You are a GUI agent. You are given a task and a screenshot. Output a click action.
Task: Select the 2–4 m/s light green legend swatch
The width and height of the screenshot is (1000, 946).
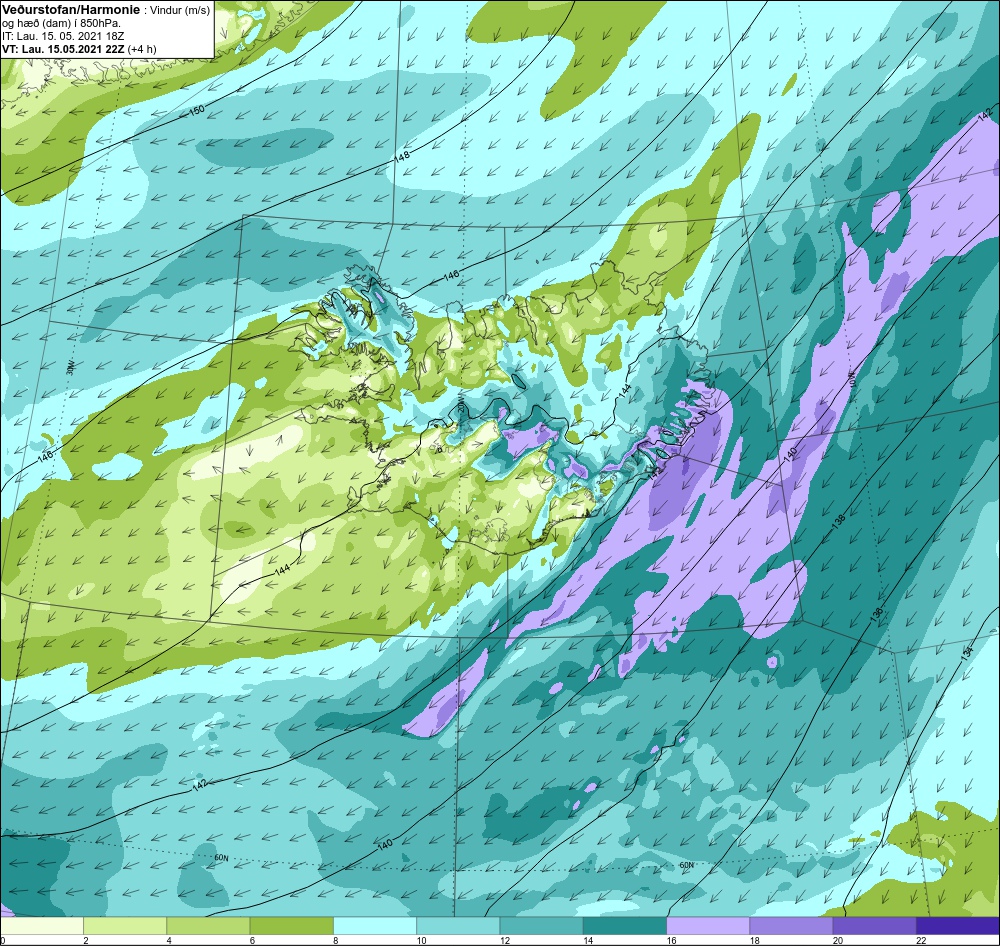(125, 925)
